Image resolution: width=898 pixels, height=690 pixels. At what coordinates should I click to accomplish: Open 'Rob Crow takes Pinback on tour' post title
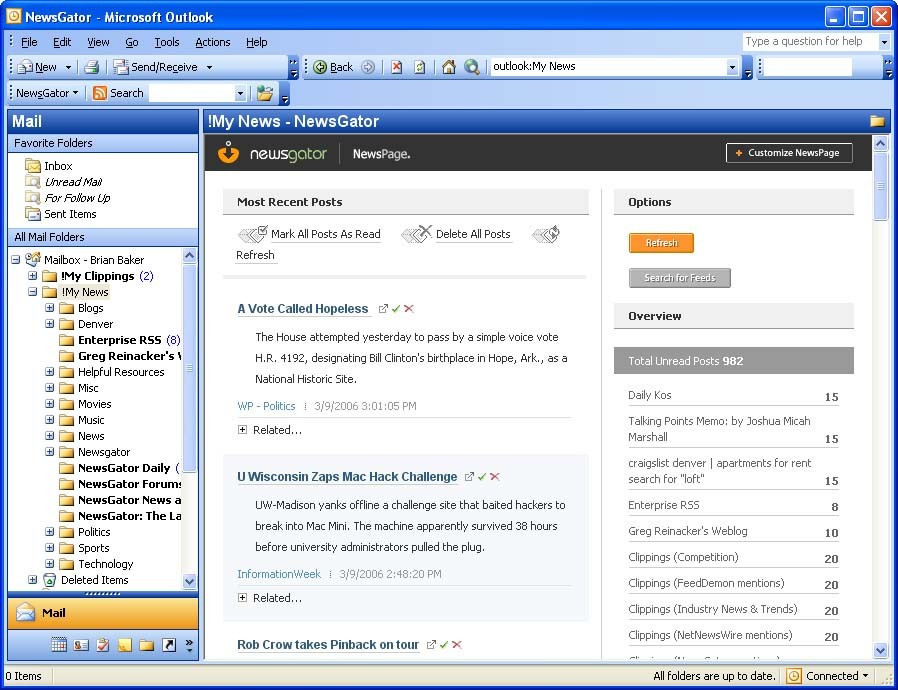tap(328, 644)
